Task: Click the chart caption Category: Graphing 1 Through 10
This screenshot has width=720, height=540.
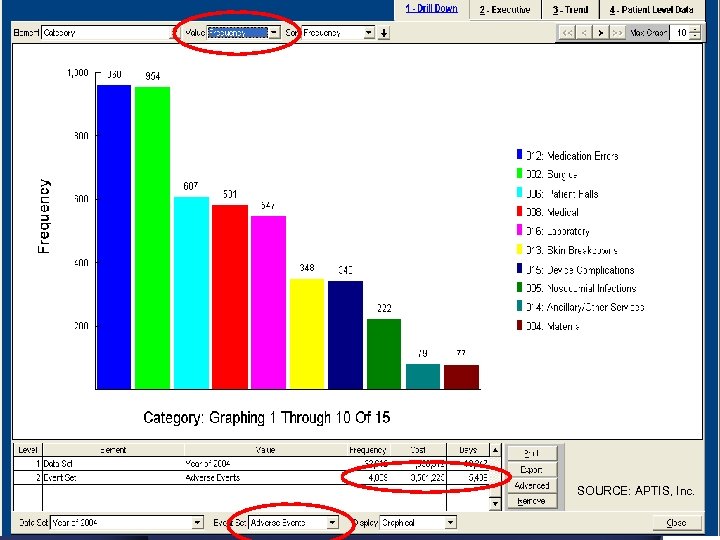Action: pos(267,417)
